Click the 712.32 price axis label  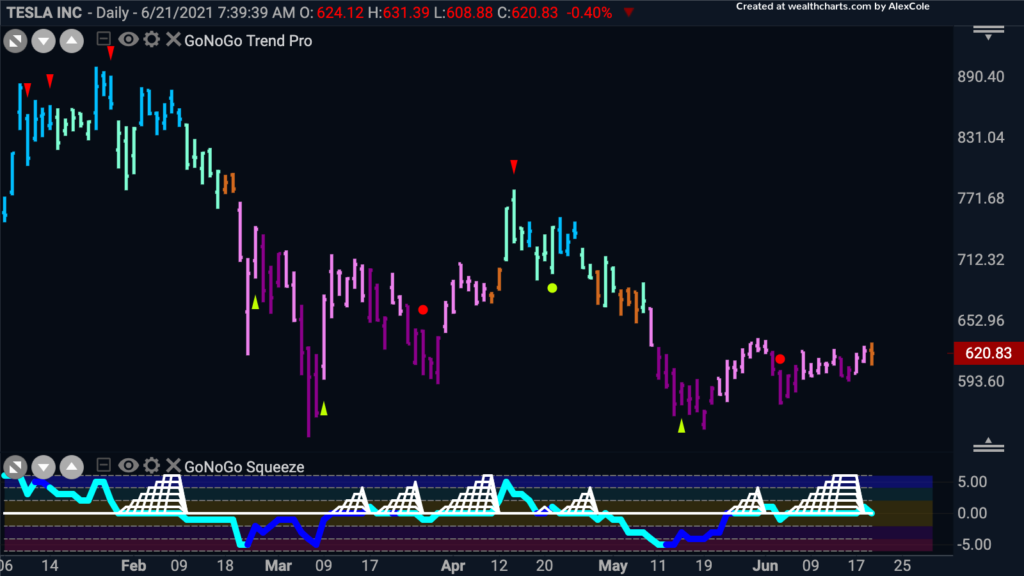tap(981, 259)
